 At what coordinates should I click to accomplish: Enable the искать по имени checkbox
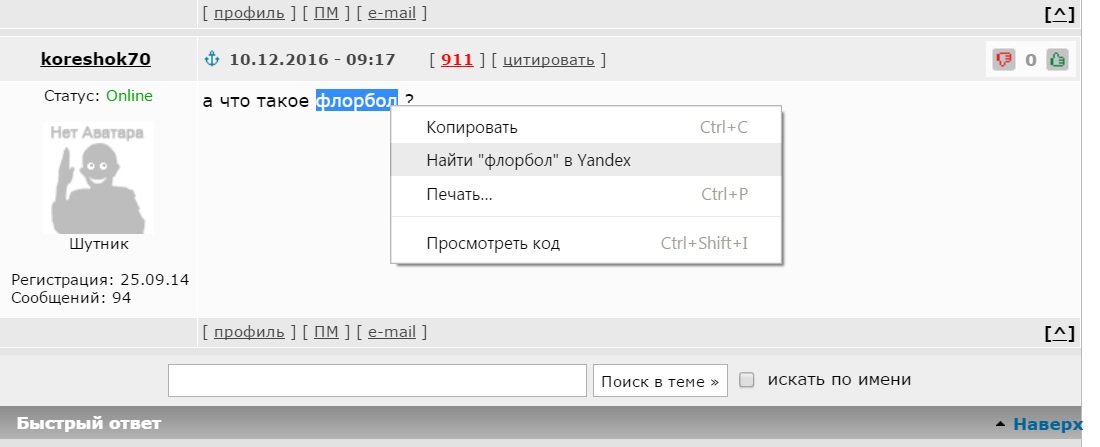coord(747,380)
